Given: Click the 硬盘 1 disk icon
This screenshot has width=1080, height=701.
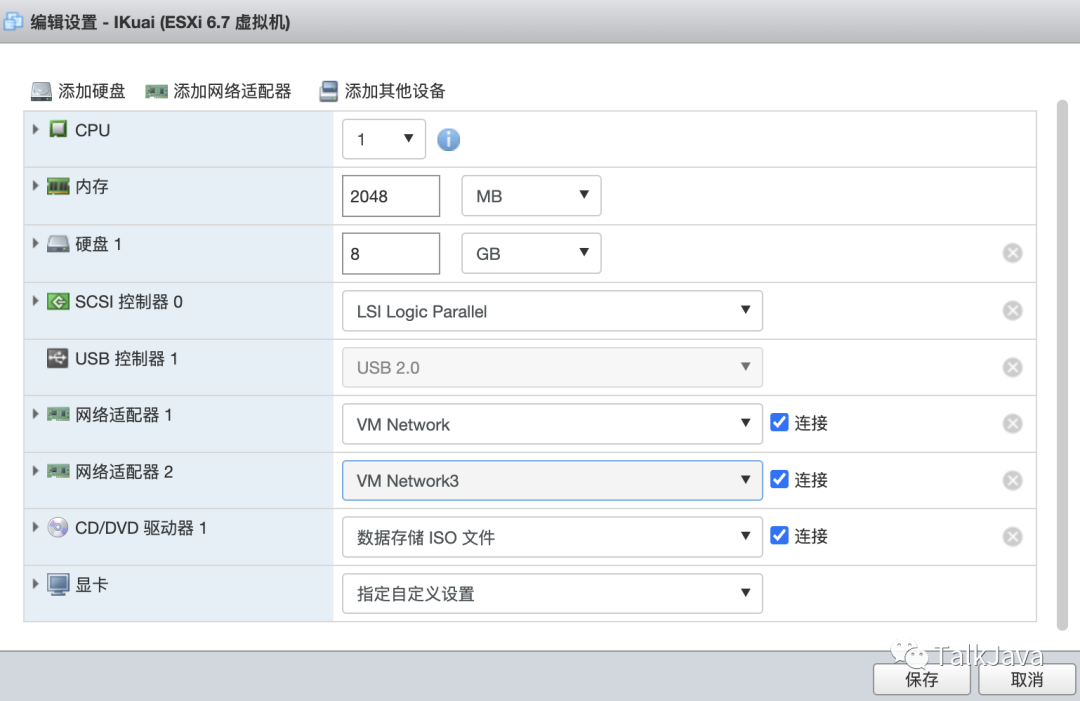Looking at the screenshot, I should pyautogui.click(x=58, y=243).
